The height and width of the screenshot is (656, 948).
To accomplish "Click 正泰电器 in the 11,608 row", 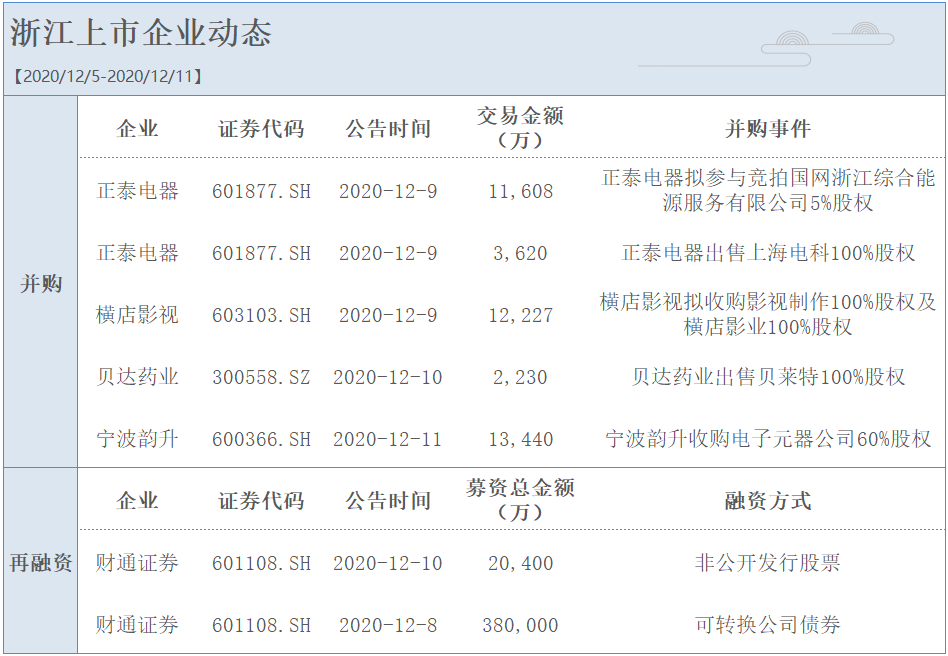I will coord(137,191).
